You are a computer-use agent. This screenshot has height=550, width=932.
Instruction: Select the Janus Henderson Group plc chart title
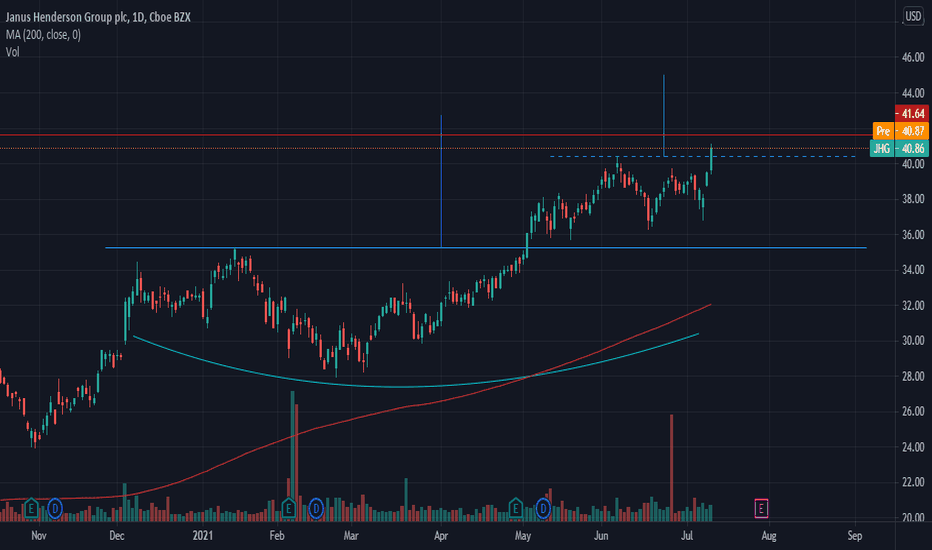[98, 17]
